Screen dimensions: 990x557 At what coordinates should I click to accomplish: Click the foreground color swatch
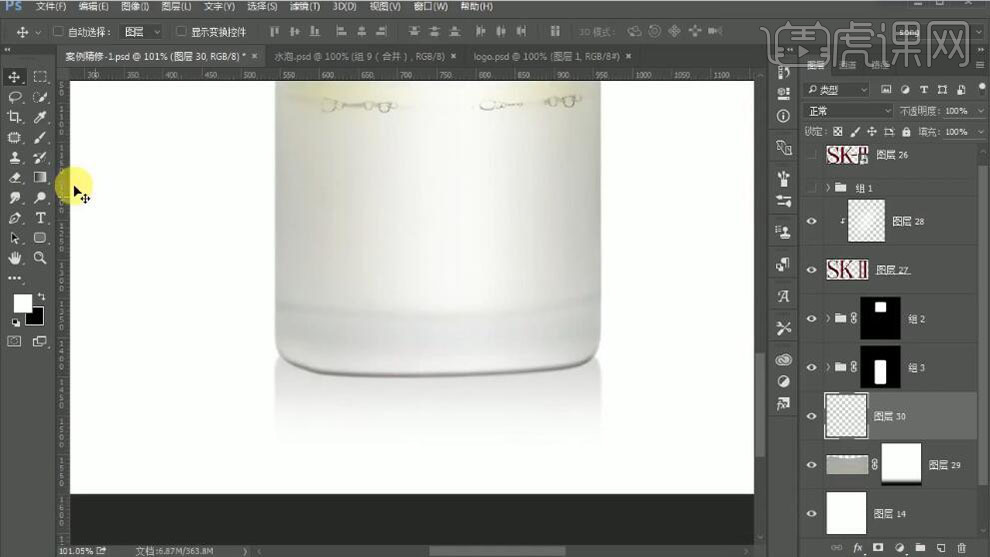click(x=23, y=303)
